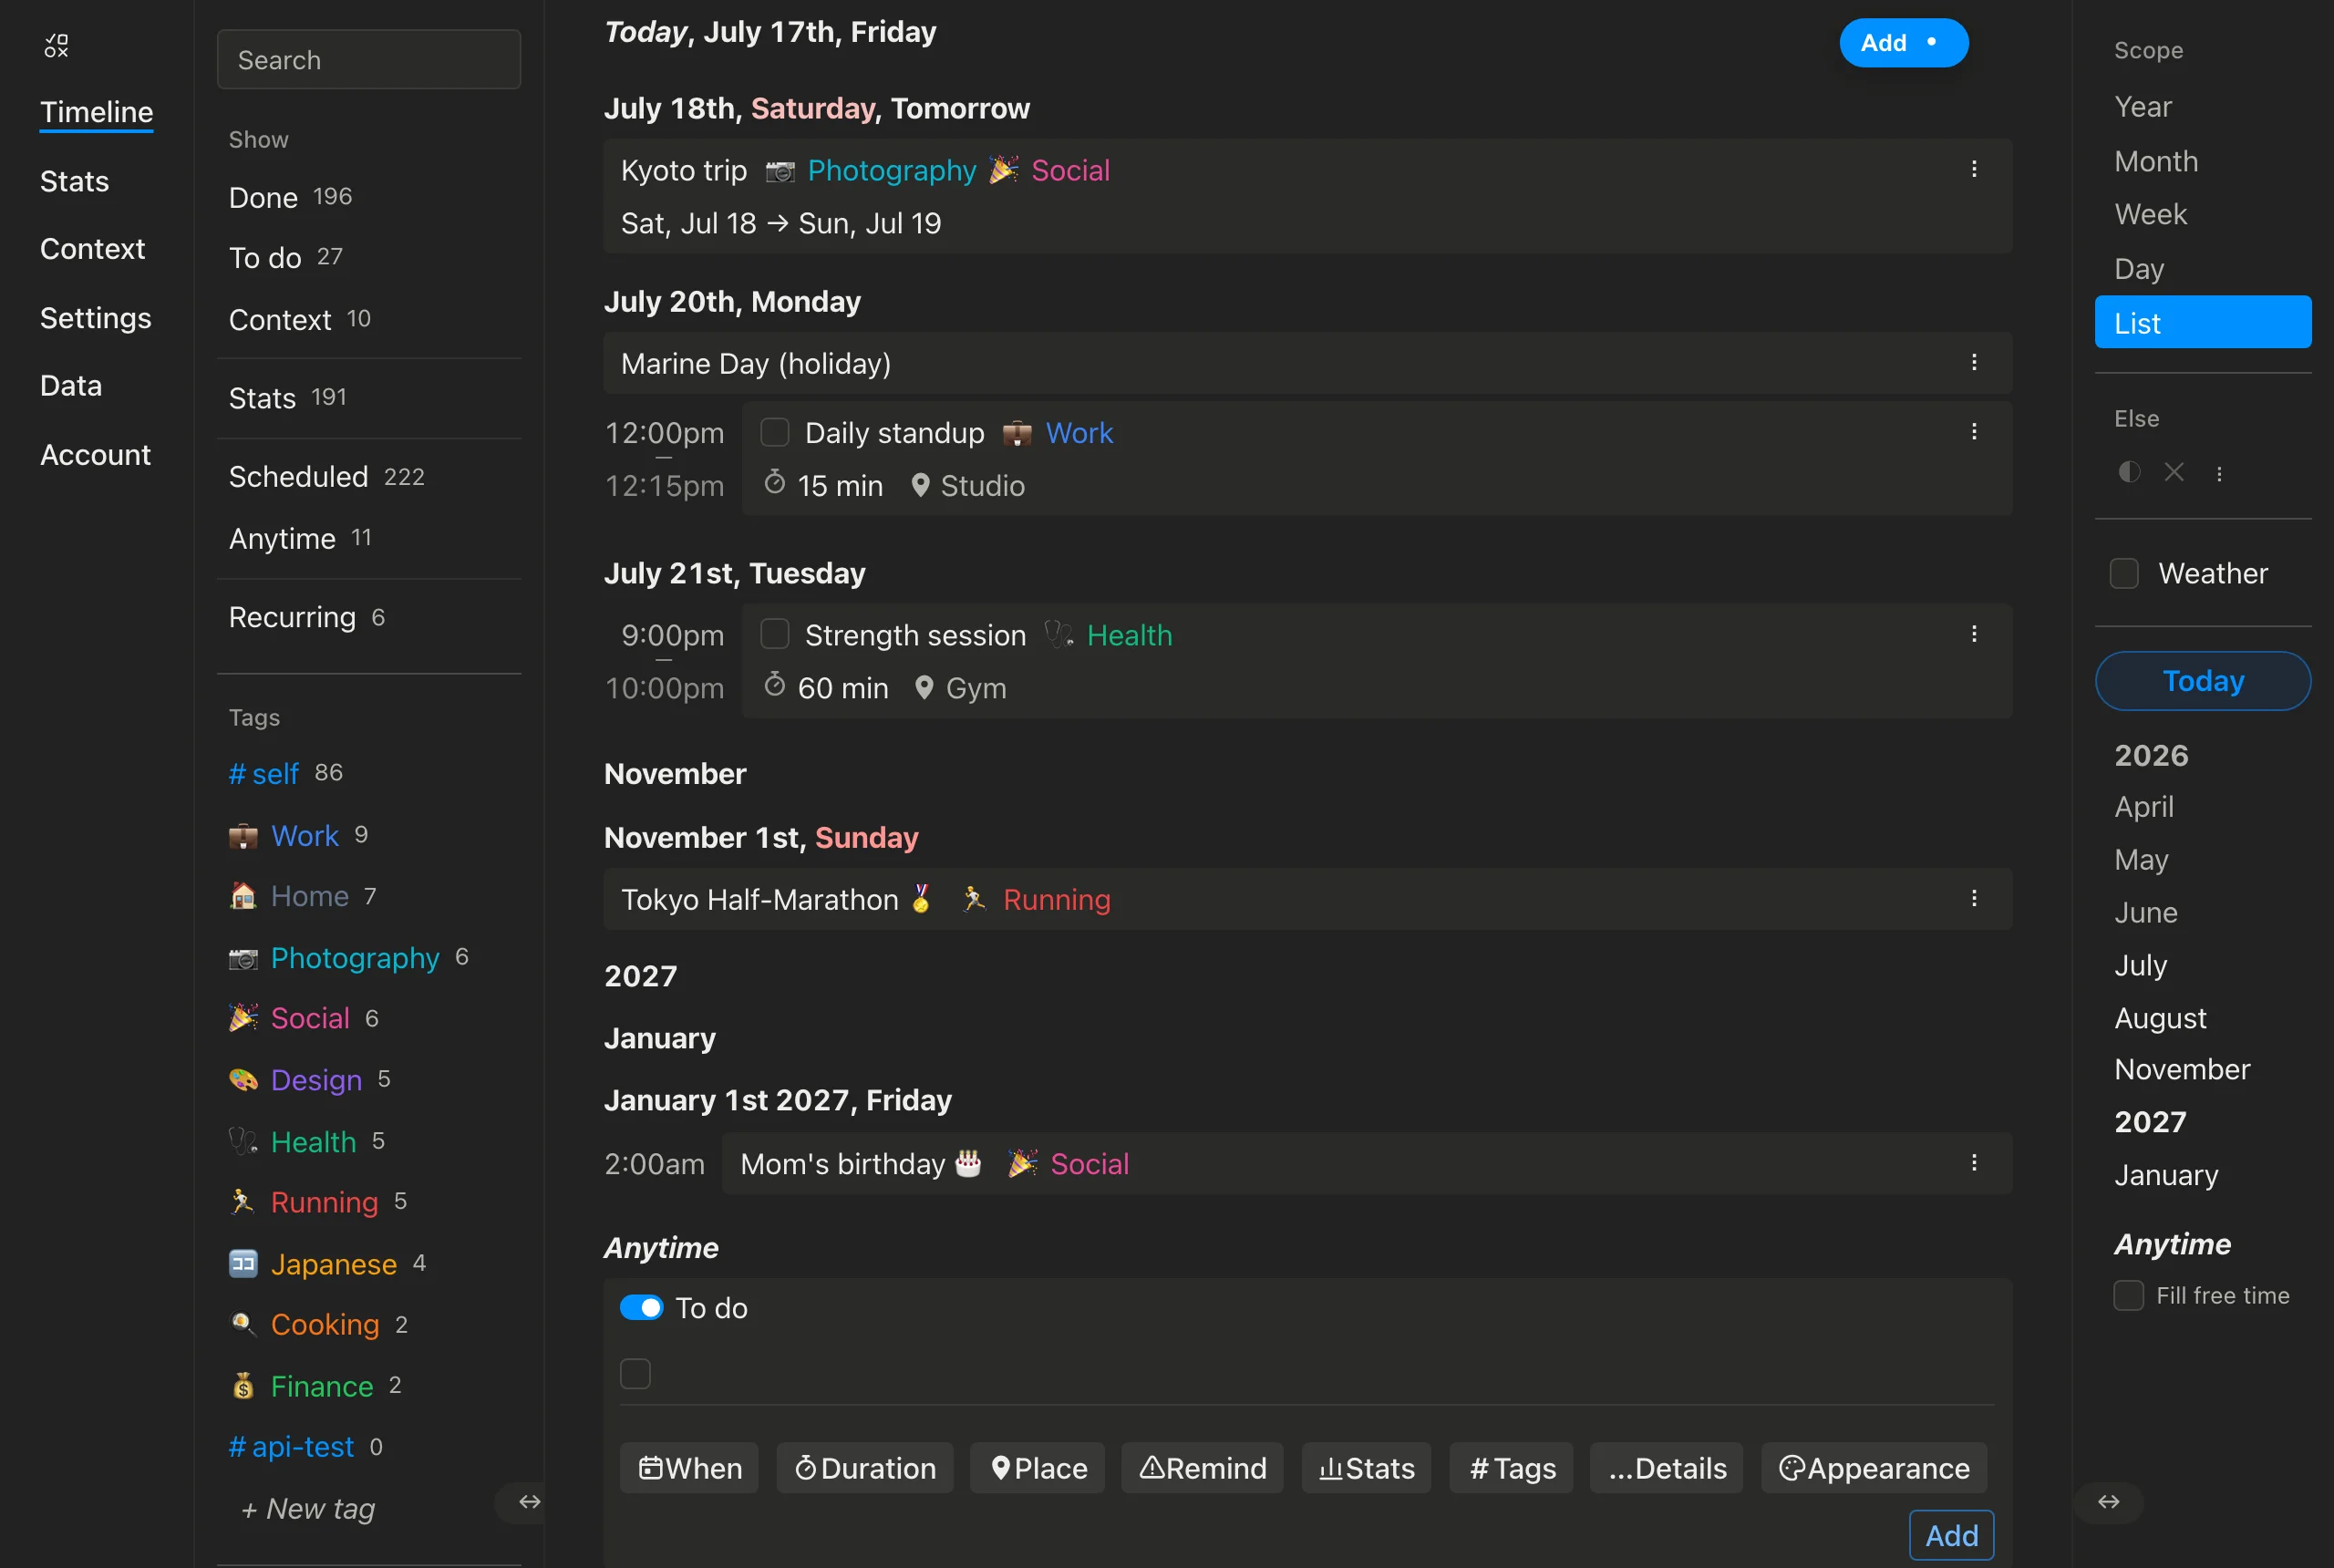Enable the Weather checkbox
2334x1568 pixels.
pos(2124,573)
